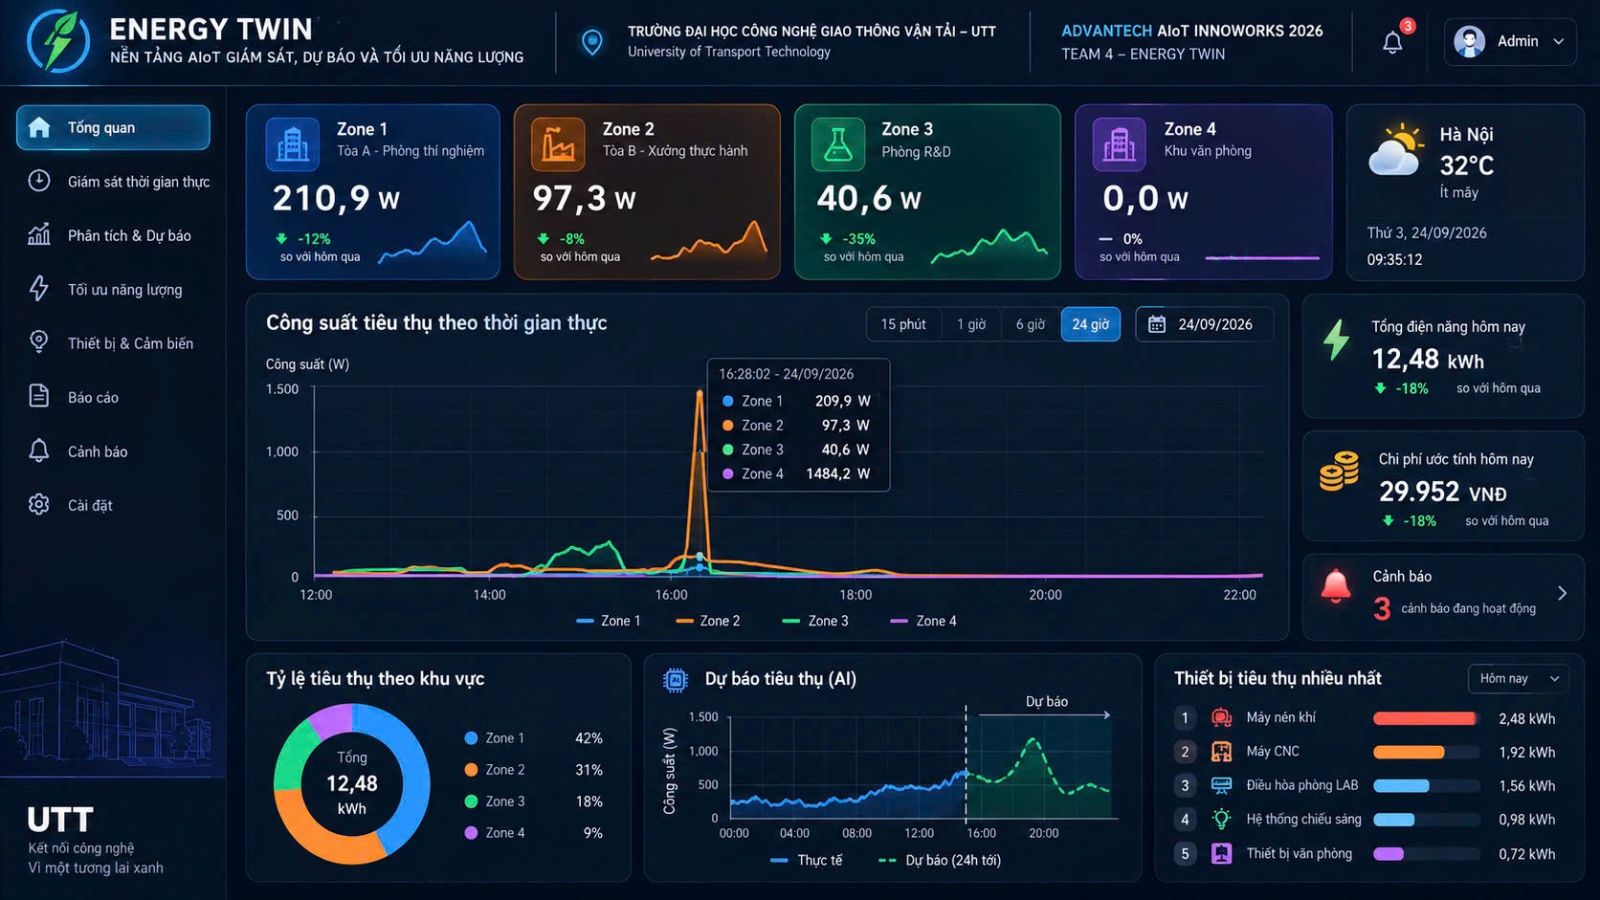Toggle Zone 3 series in chart legend
The height and width of the screenshot is (900, 1600).
pyautogui.click(x=815, y=621)
